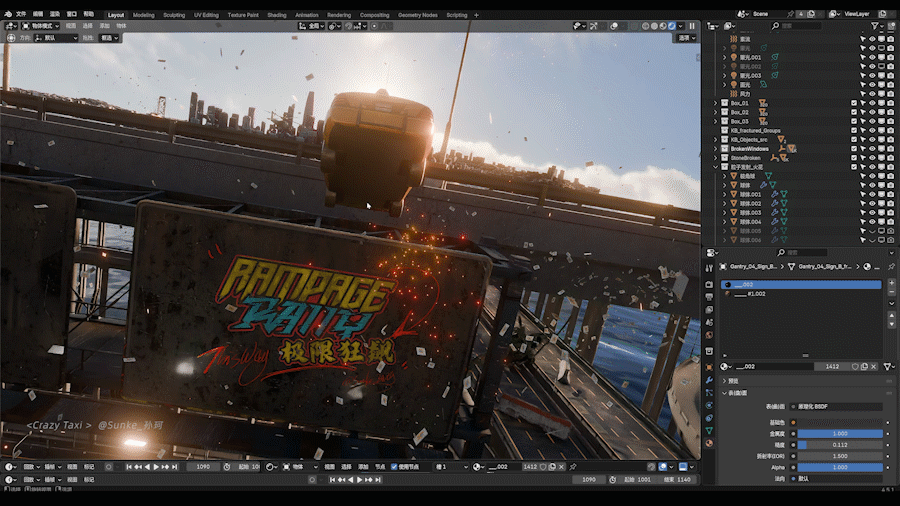This screenshot has width=900, height=506.
Task: Switch to the Sculpting workspace tab
Action: (174, 15)
